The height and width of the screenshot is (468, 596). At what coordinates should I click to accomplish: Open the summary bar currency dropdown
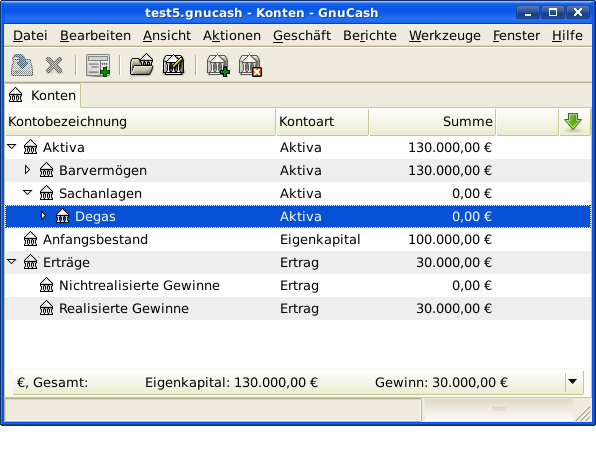click(x=572, y=381)
